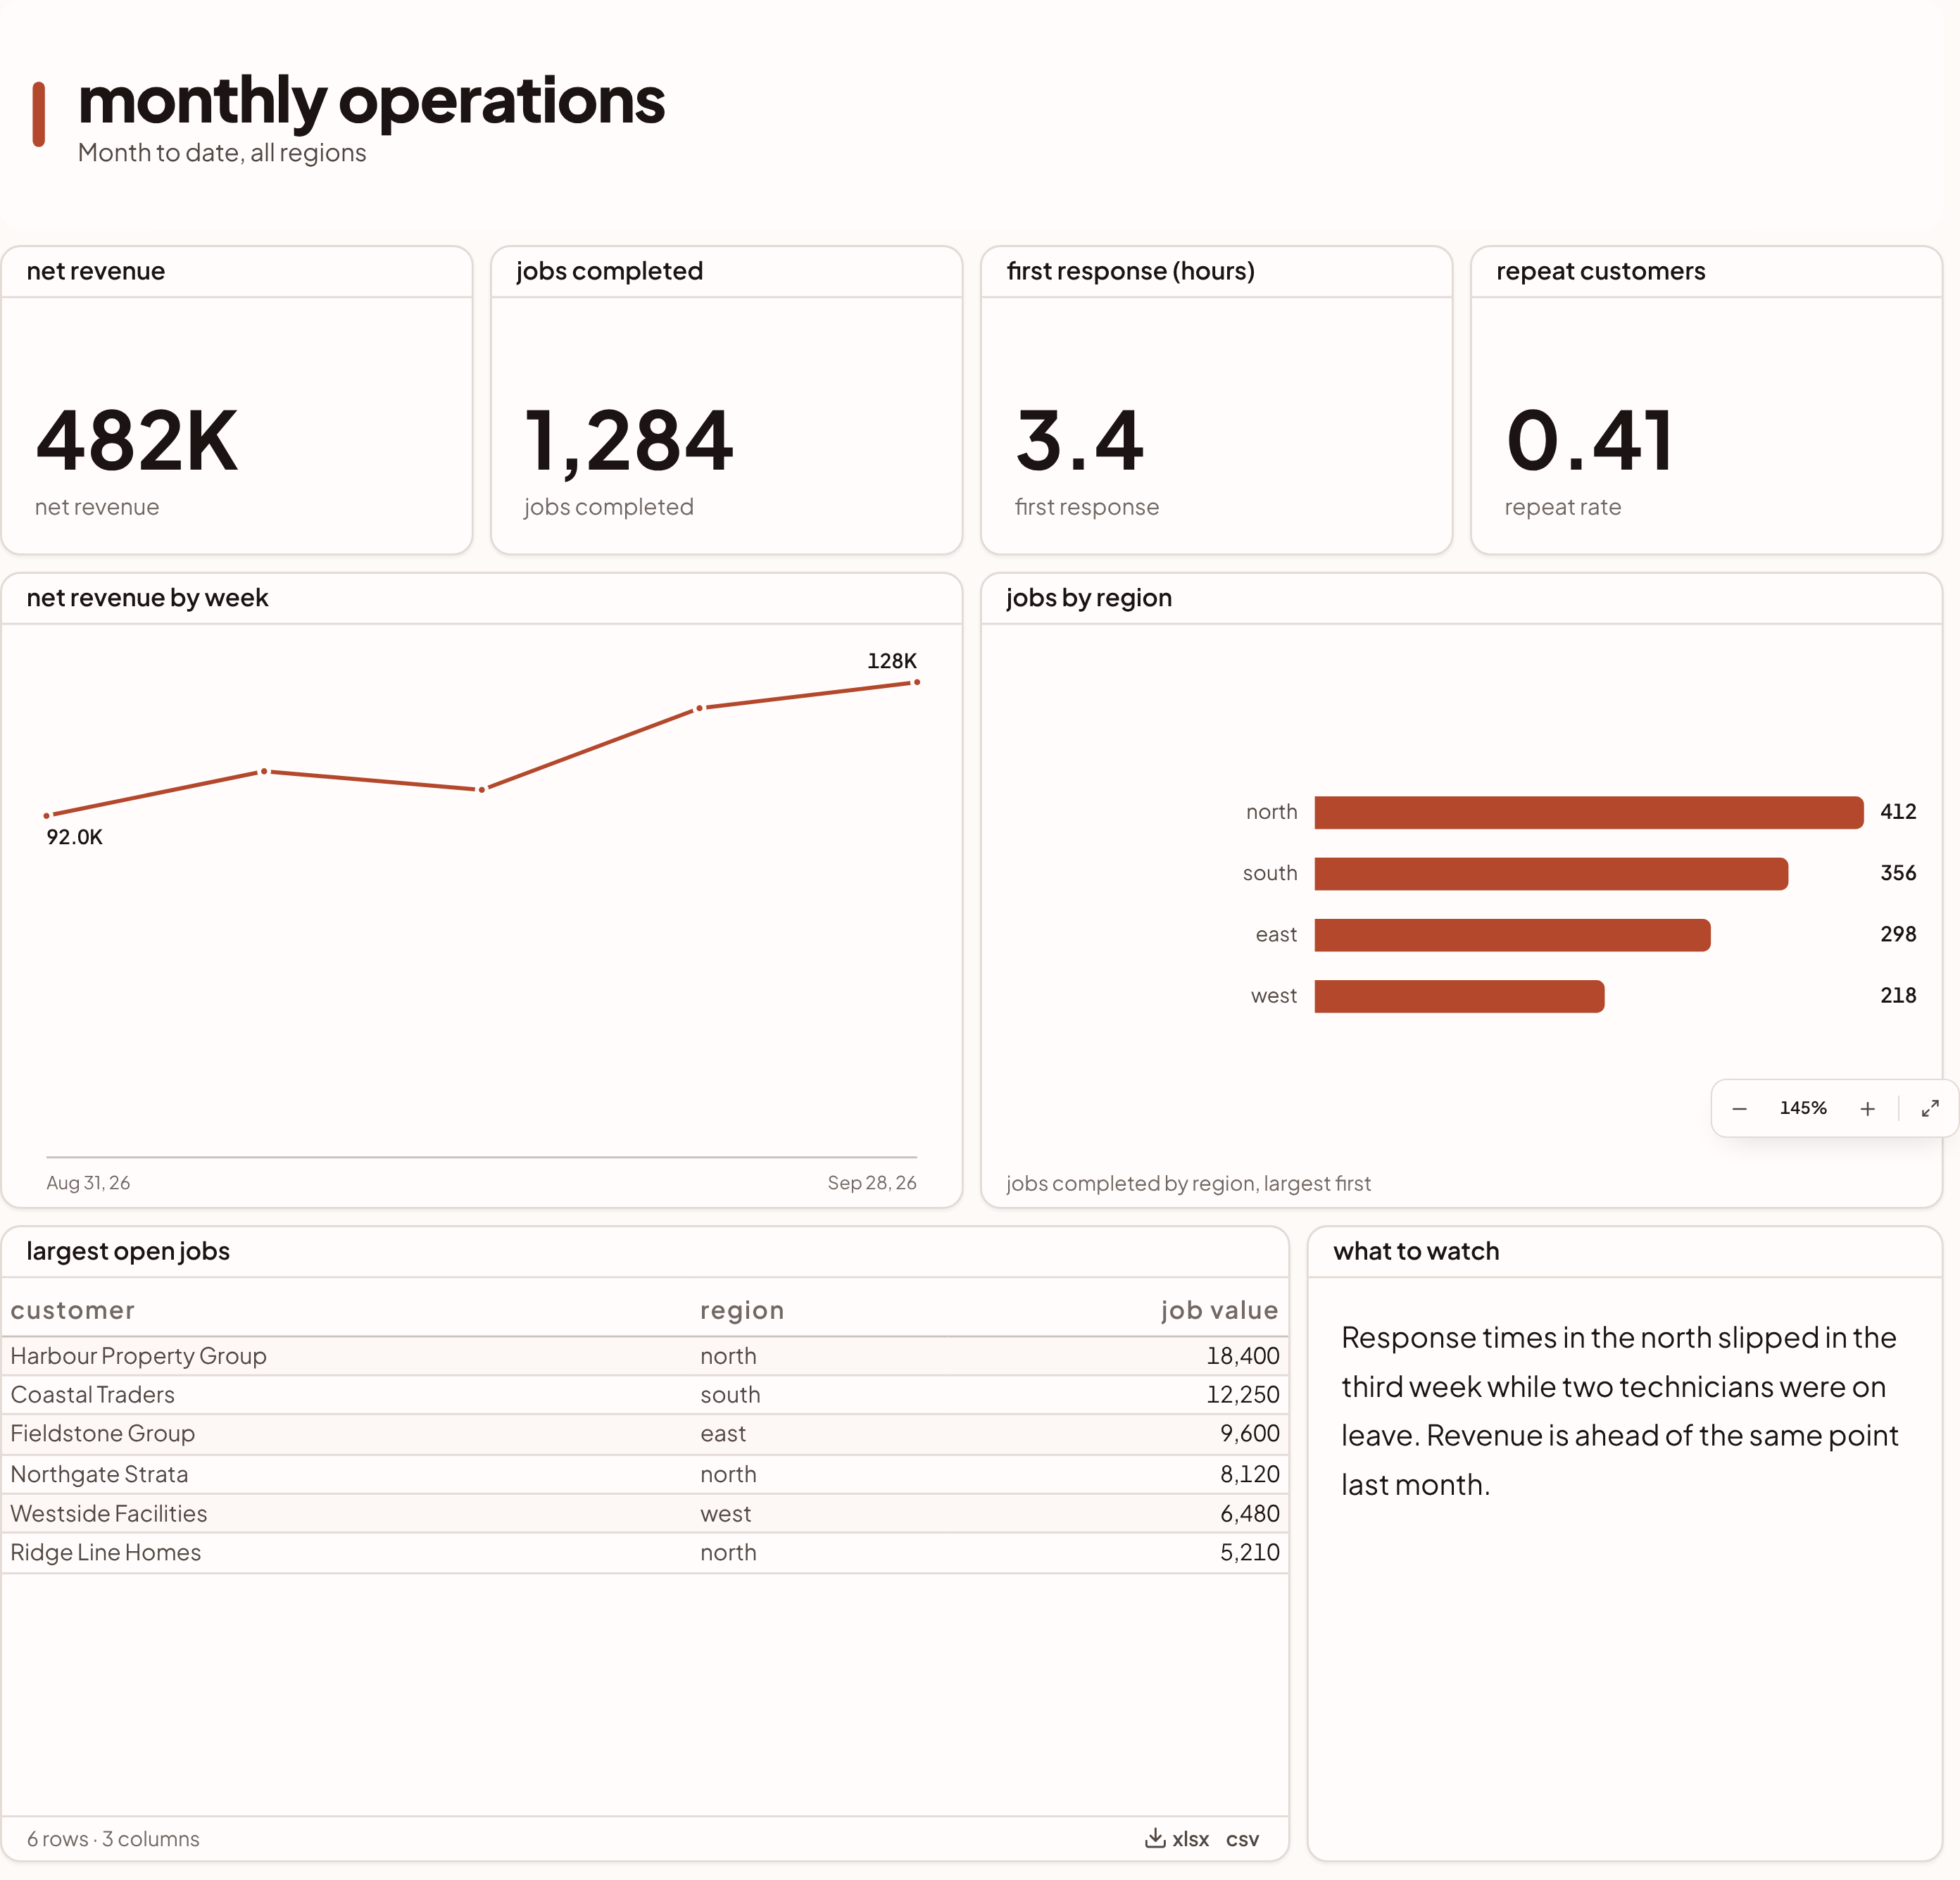Click the 218 bar value label

(x=1898, y=995)
